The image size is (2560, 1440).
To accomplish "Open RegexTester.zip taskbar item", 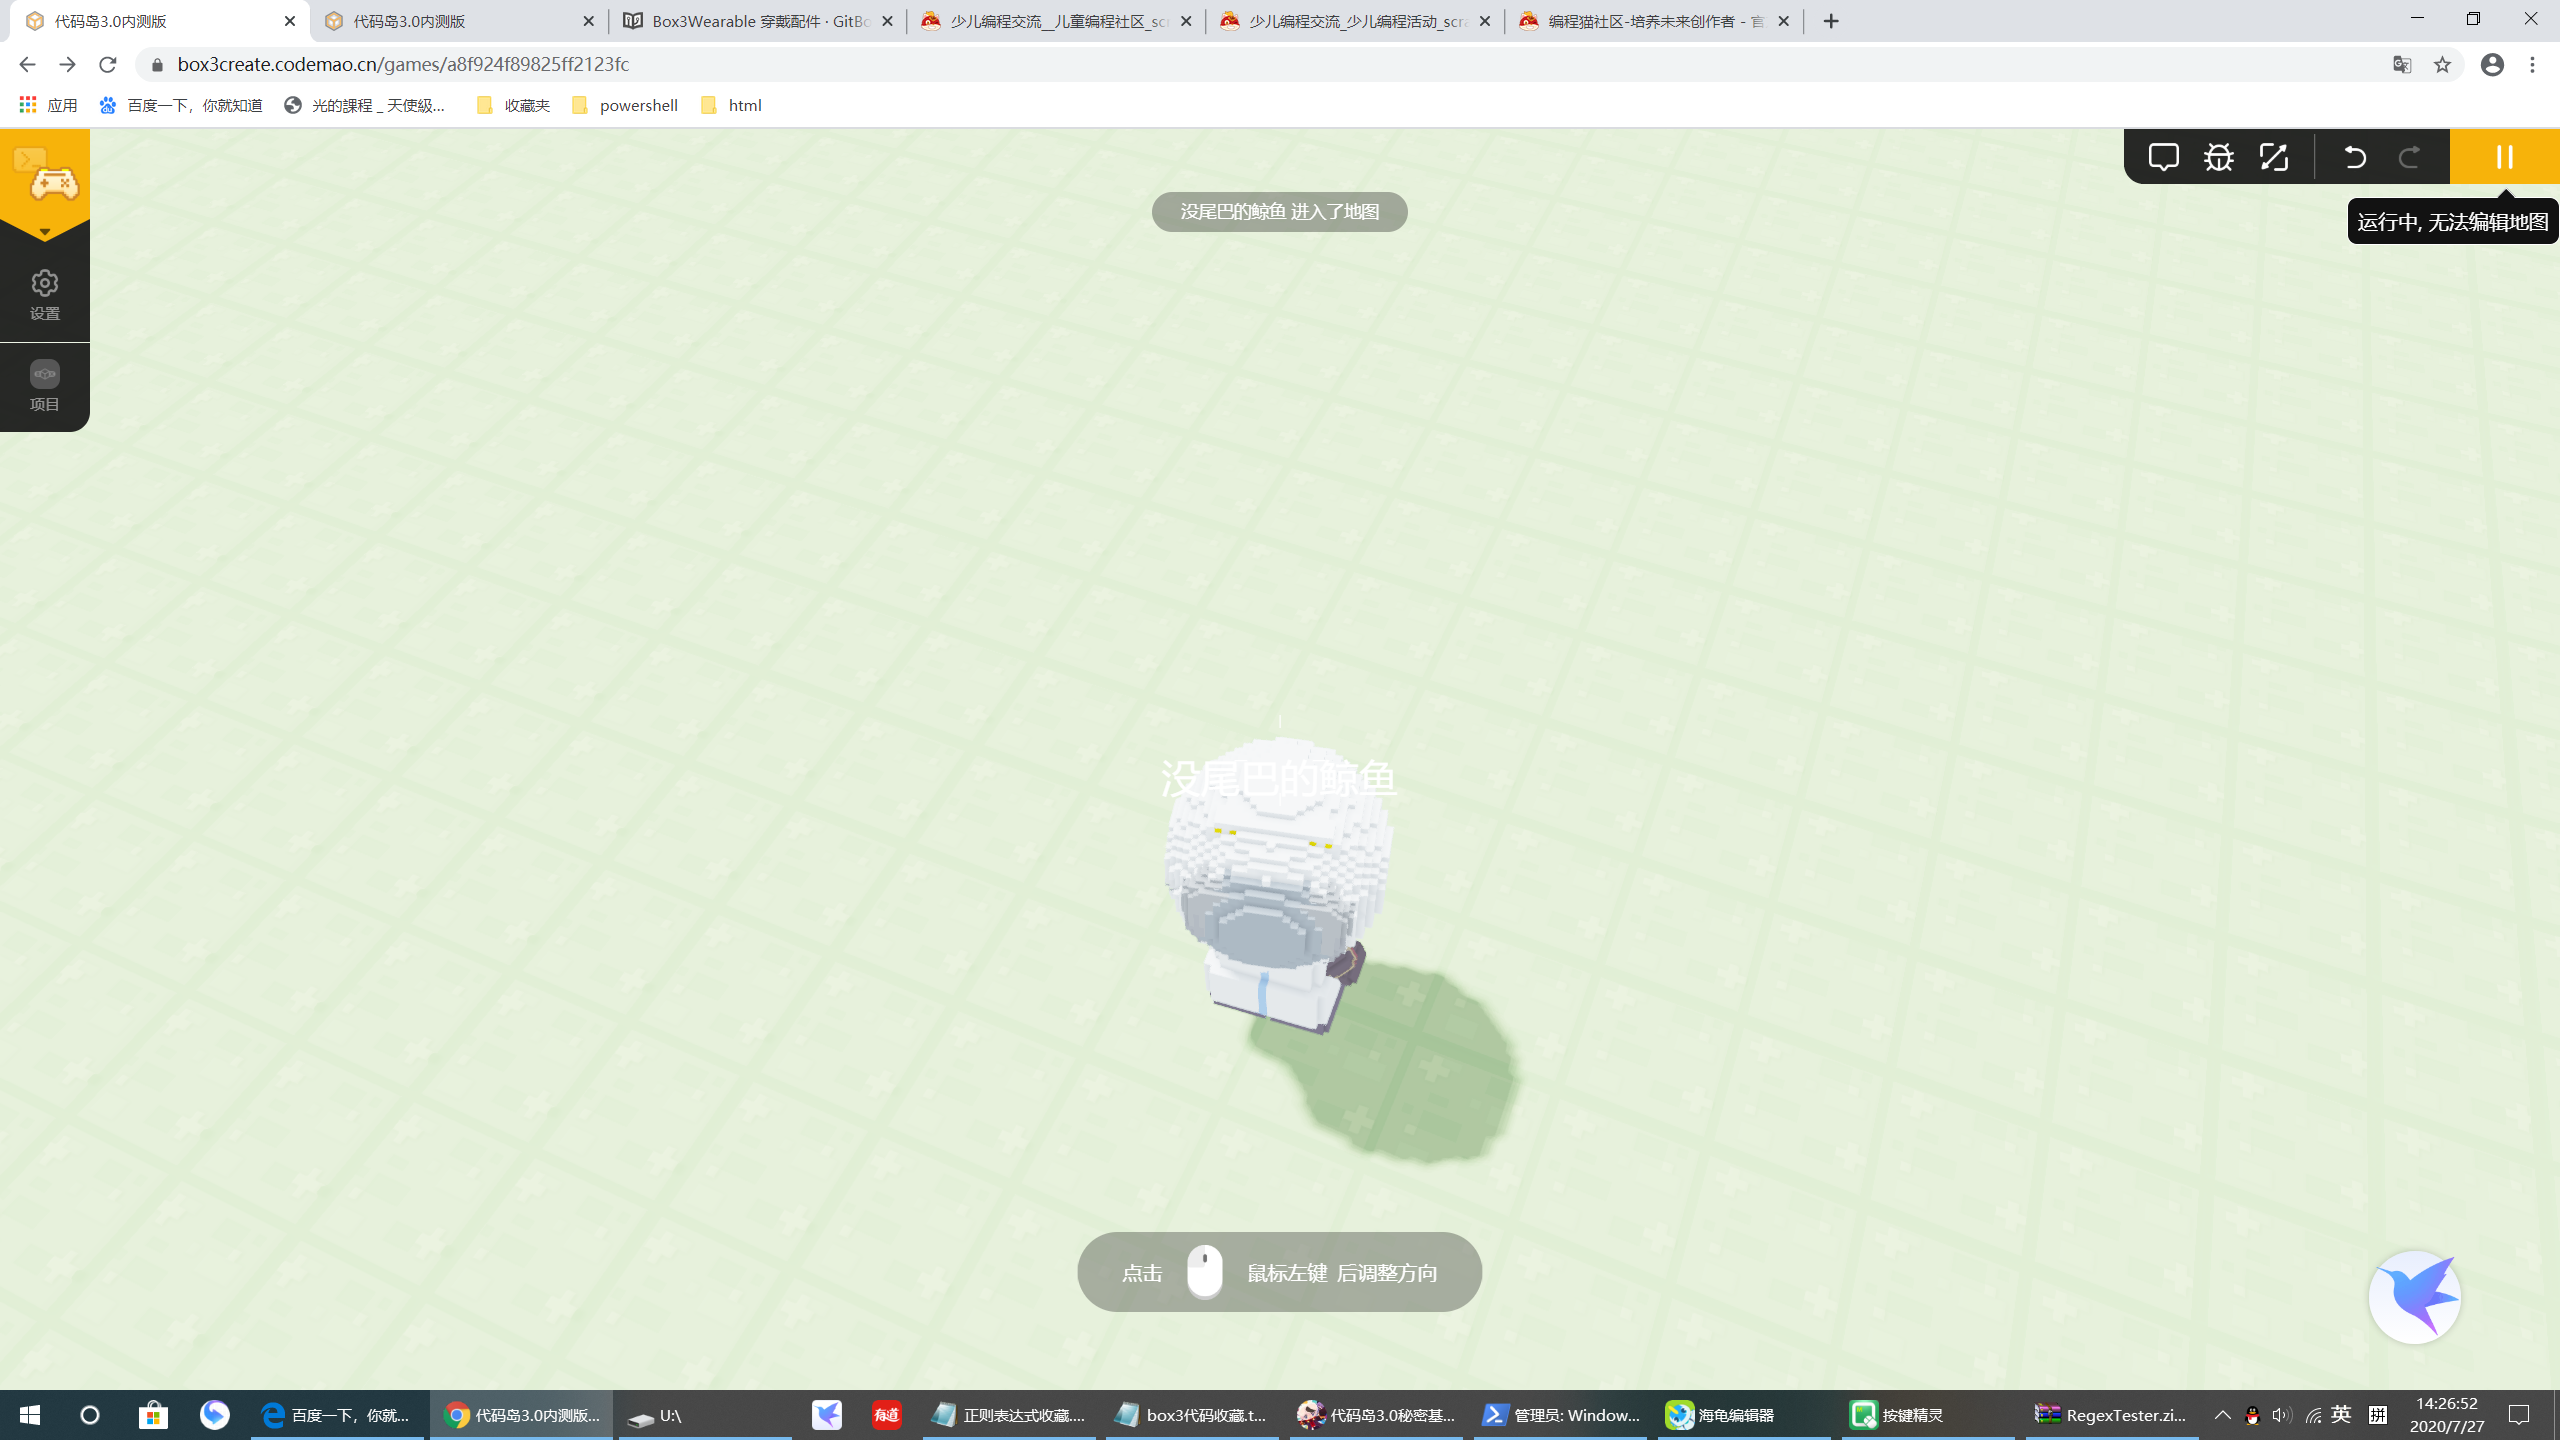I will (x=2113, y=1415).
